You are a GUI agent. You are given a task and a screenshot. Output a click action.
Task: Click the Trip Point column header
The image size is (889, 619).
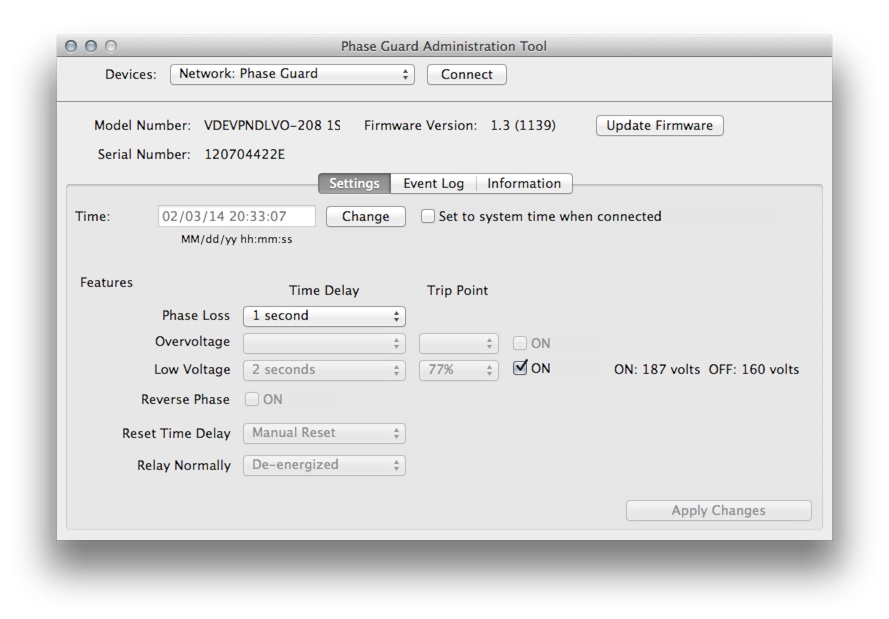pos(457,290)
